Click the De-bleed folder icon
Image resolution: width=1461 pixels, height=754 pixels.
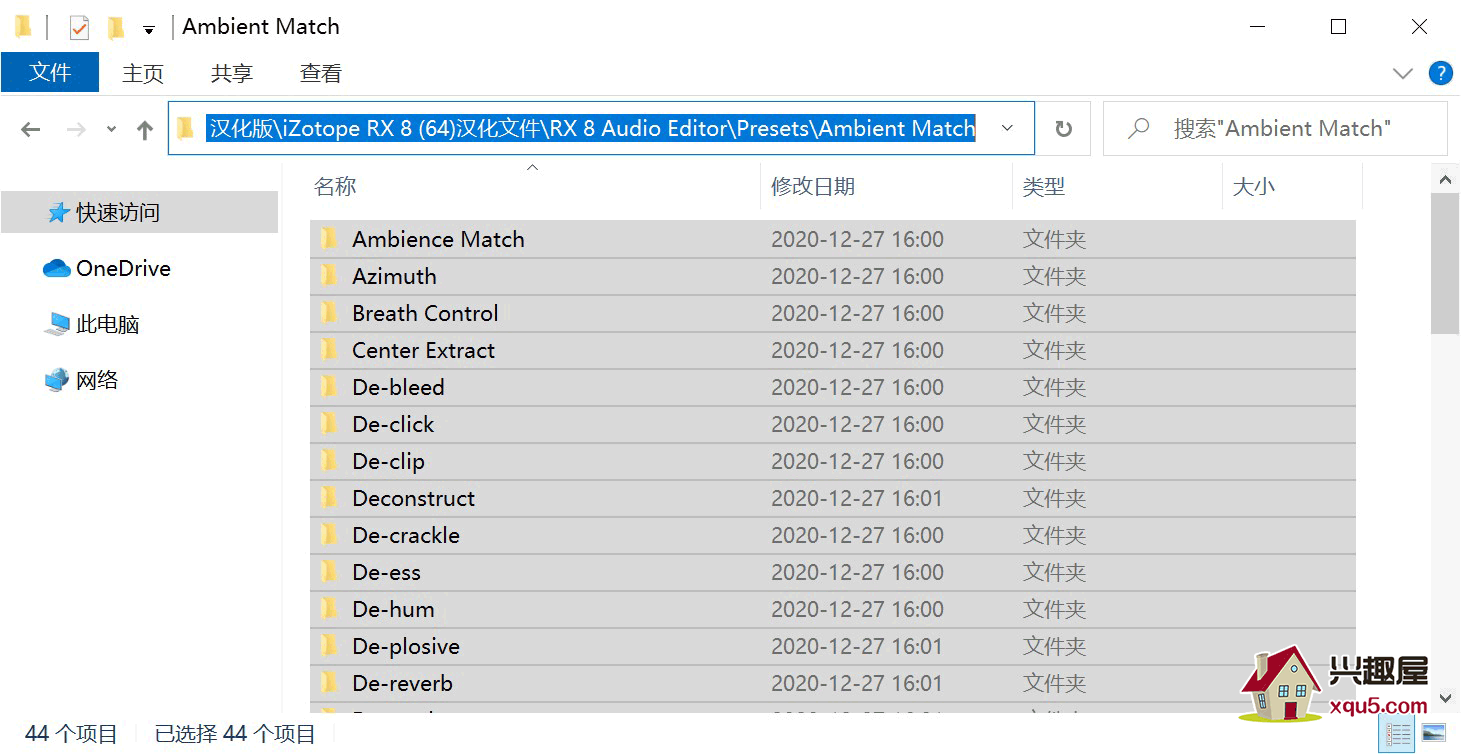(x=329, y=386)
